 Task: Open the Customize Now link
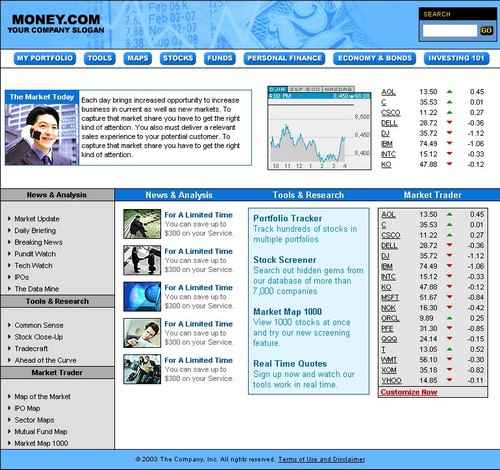point(409,392)
